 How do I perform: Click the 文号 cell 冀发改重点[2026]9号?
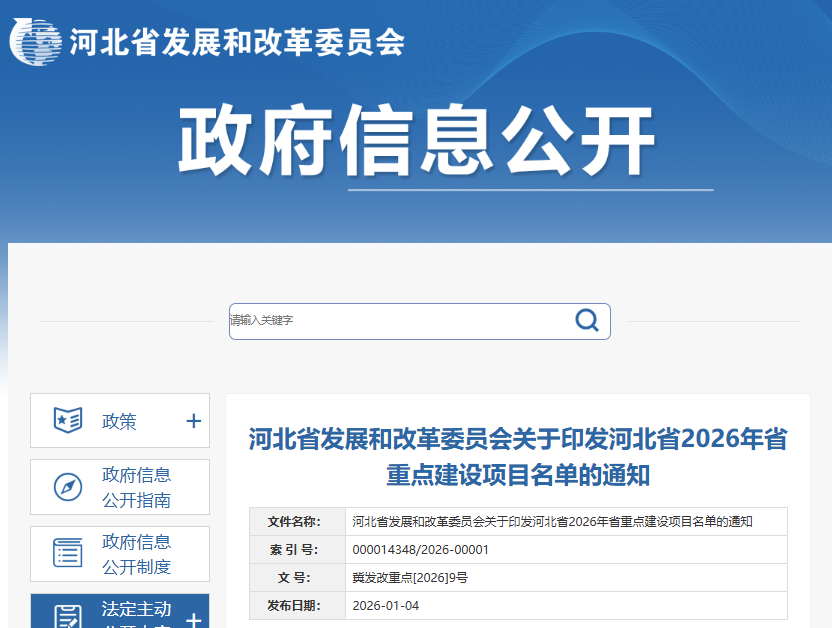point(415,575)
